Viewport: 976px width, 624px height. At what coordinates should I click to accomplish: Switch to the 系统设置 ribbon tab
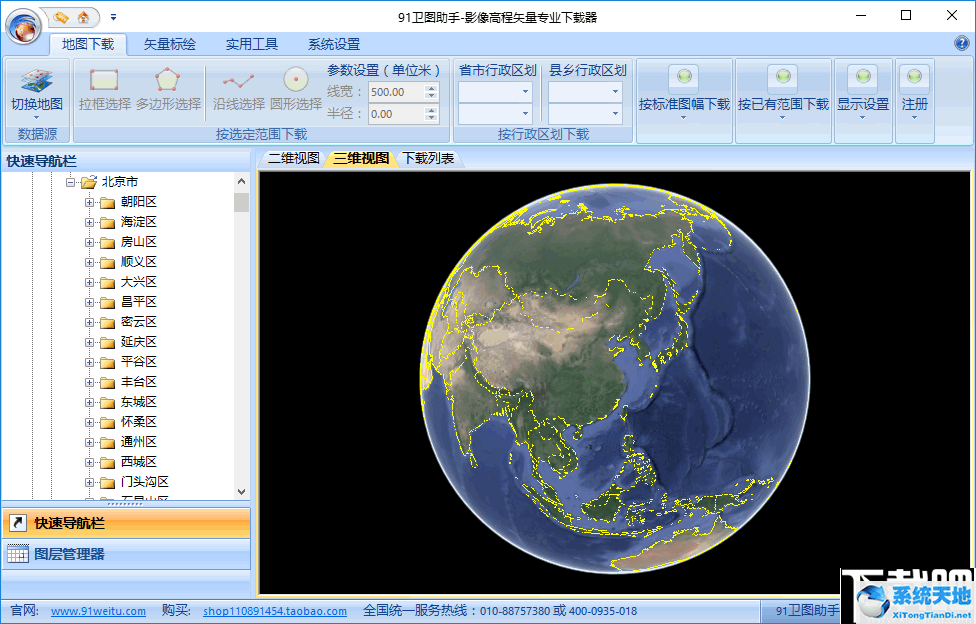tap(334, 44)
